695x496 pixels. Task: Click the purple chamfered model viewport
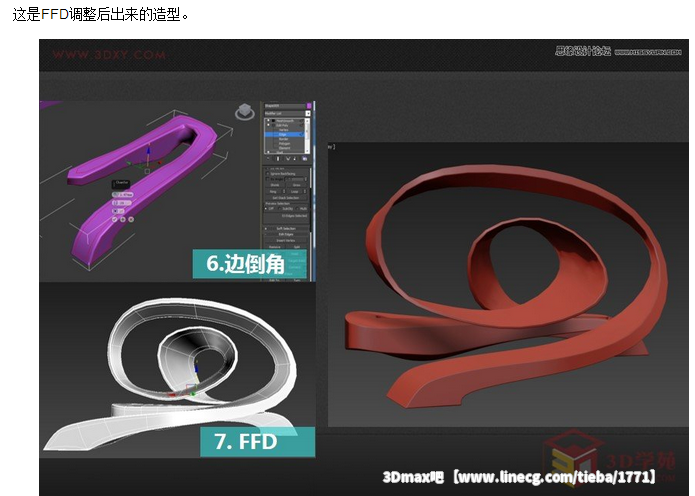[151, 191]
